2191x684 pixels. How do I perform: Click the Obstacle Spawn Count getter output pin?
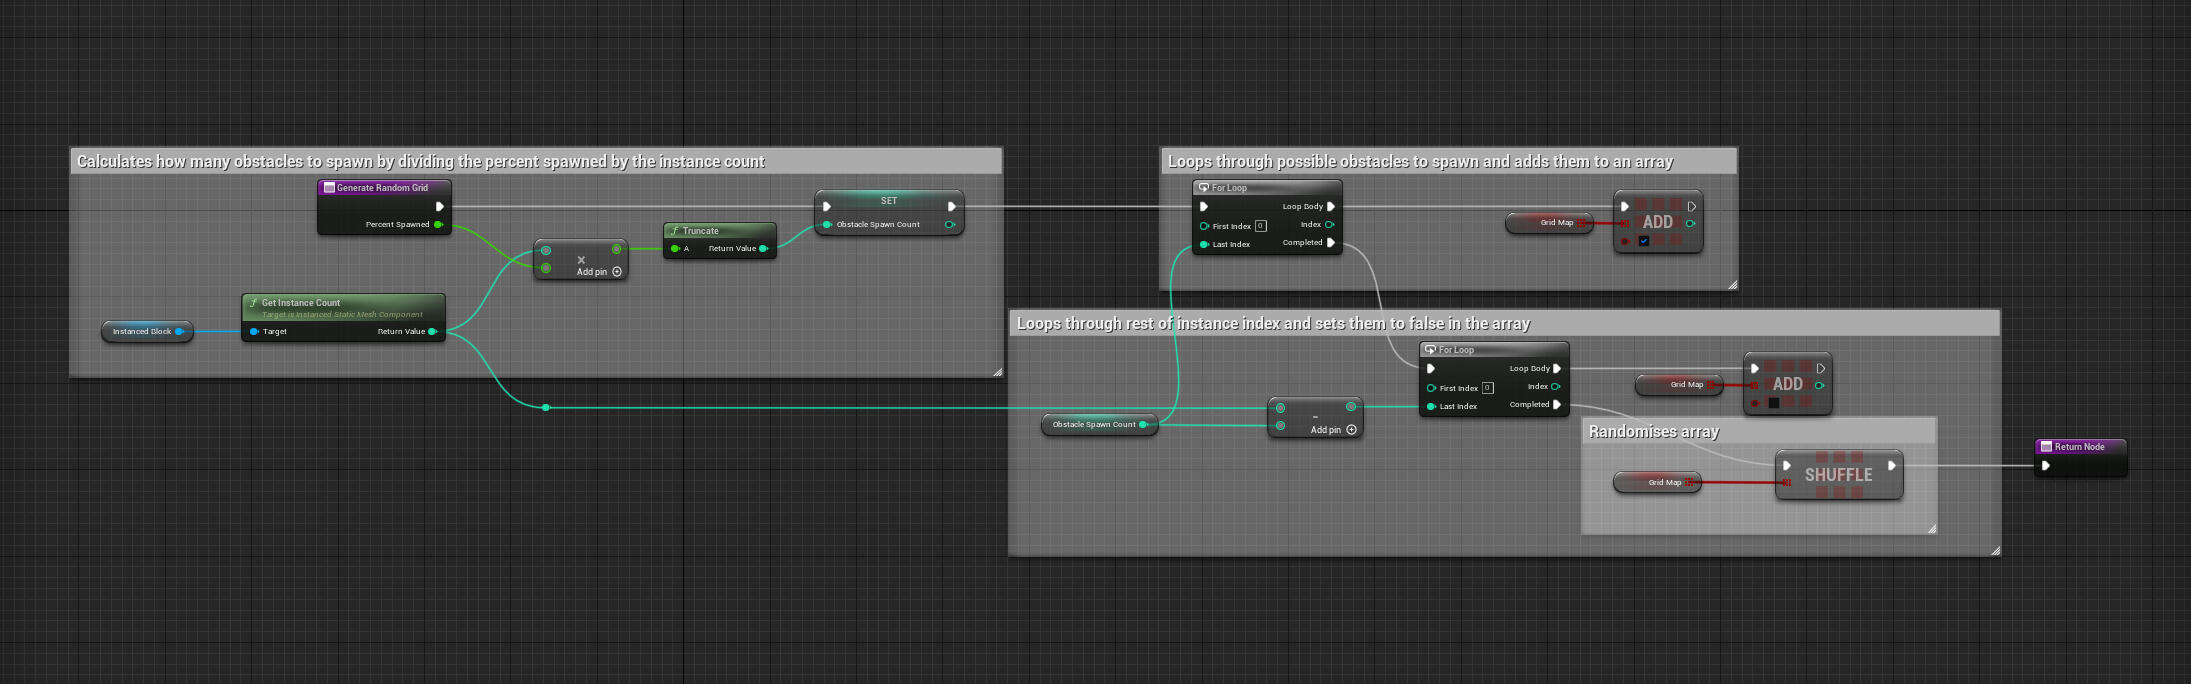[1143, 425]
